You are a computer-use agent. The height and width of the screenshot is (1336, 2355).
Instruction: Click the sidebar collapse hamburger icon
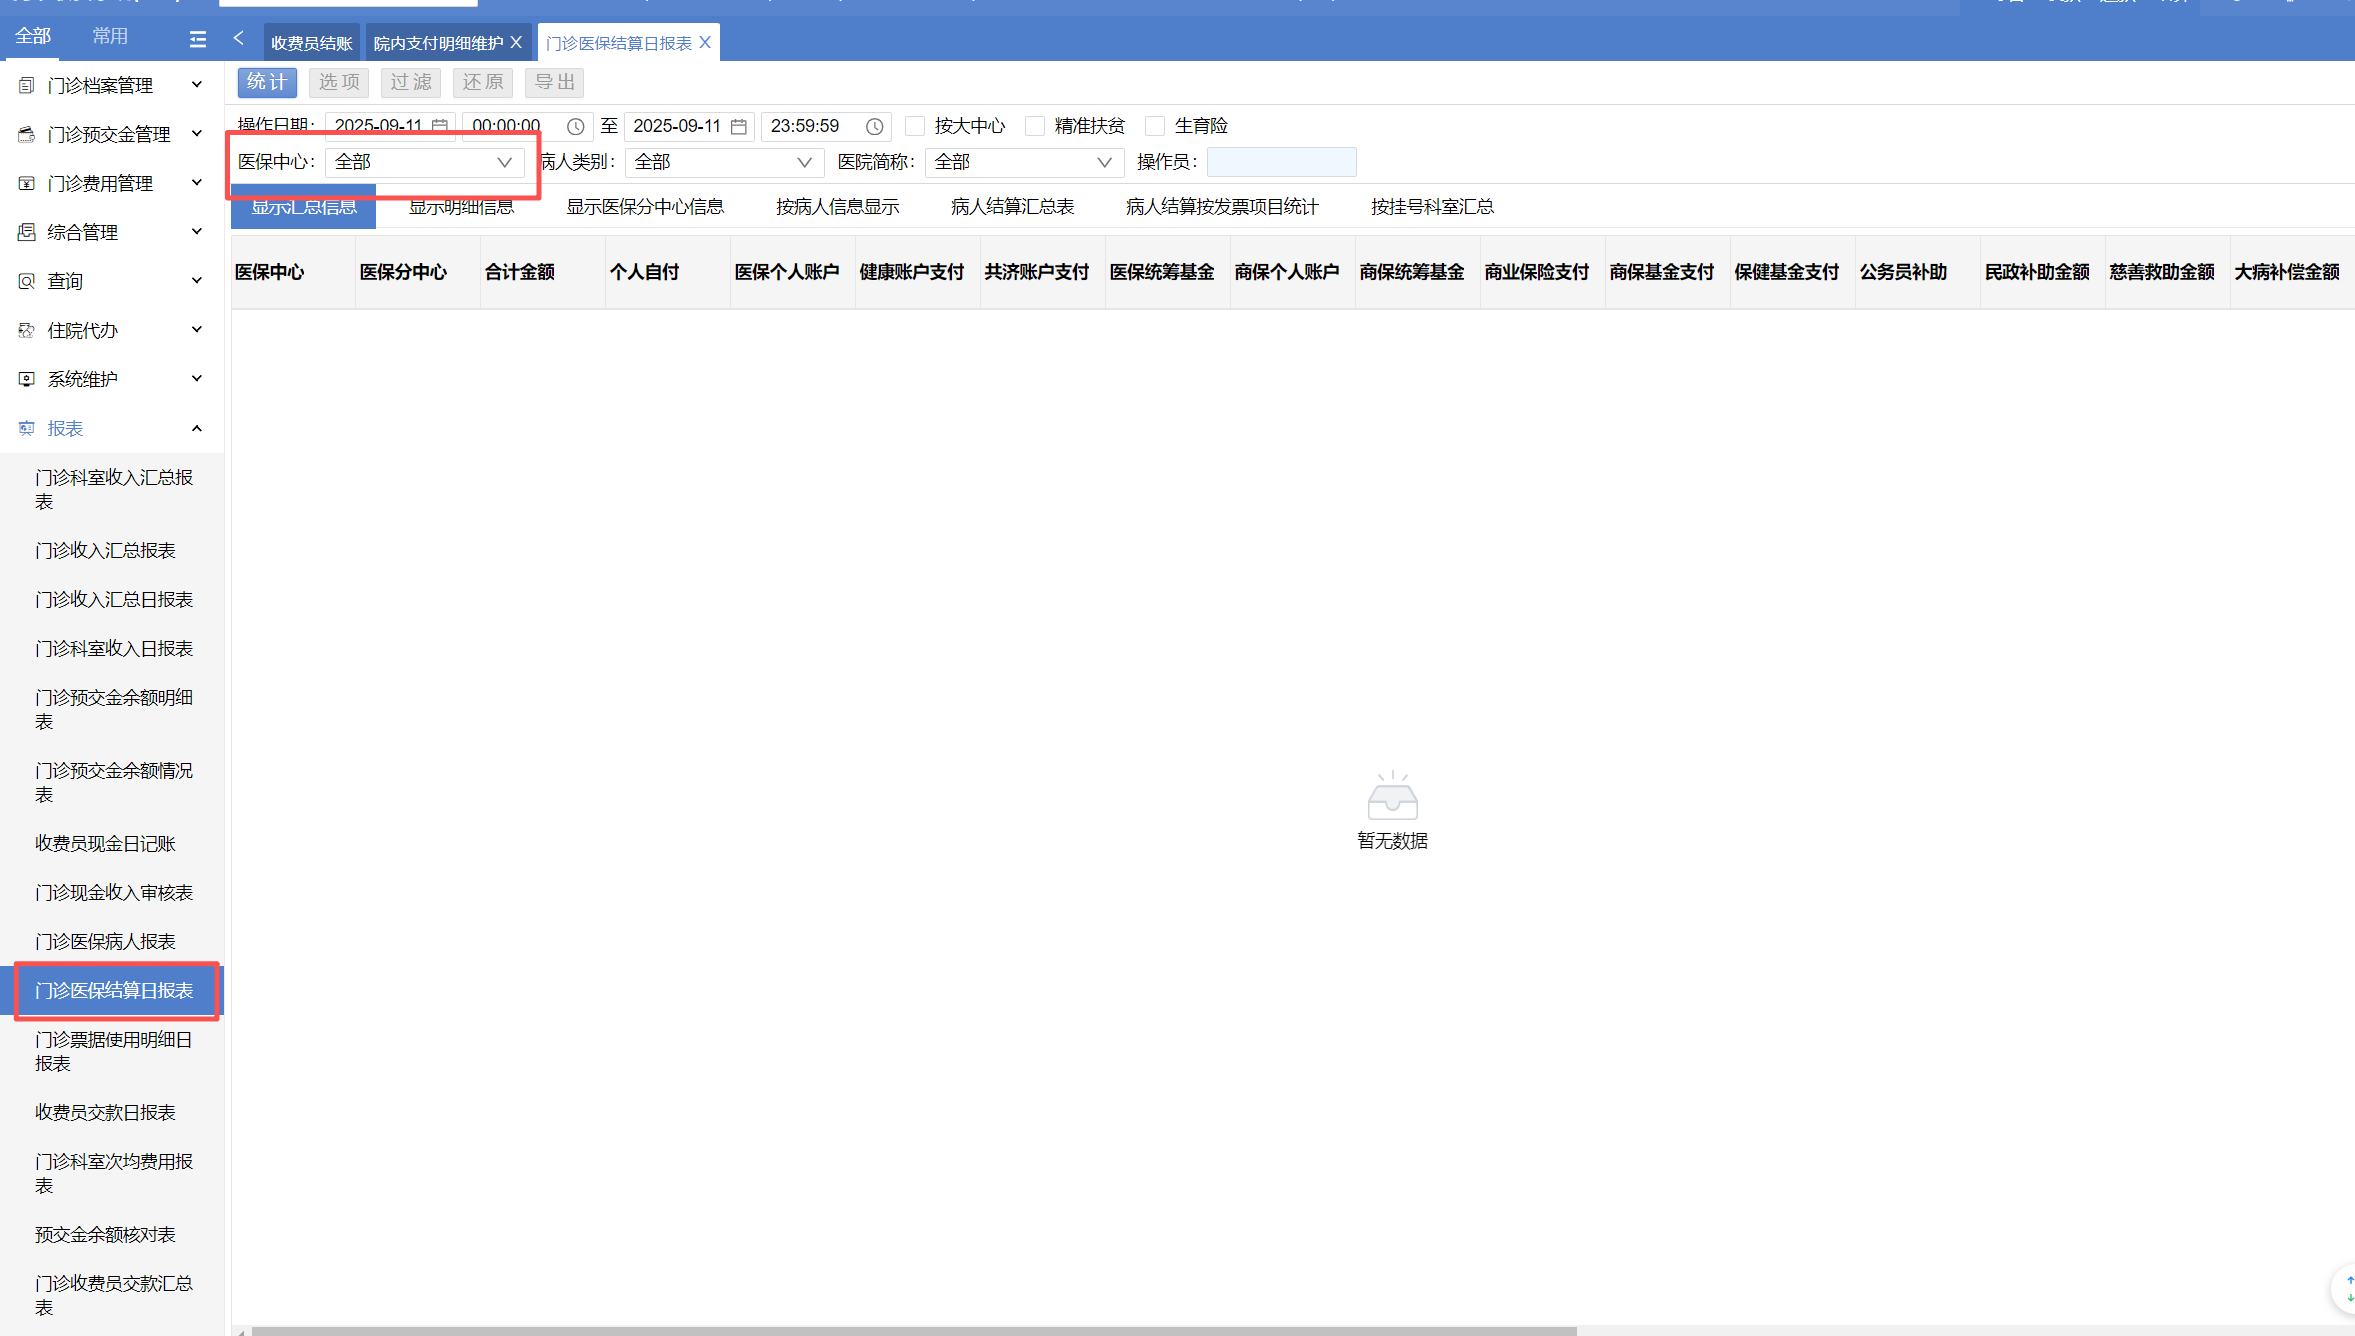click(x=197, y=39)
